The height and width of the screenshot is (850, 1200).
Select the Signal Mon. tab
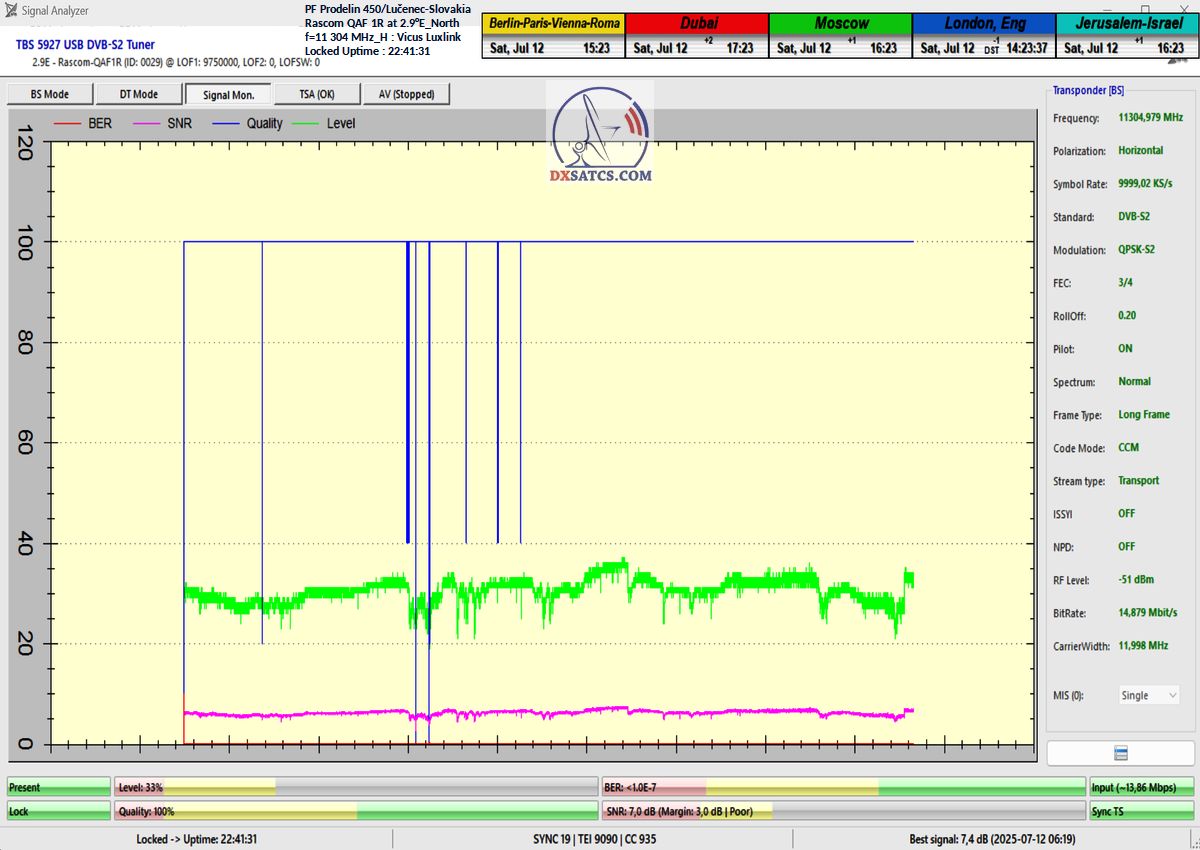tap(228, 94)
